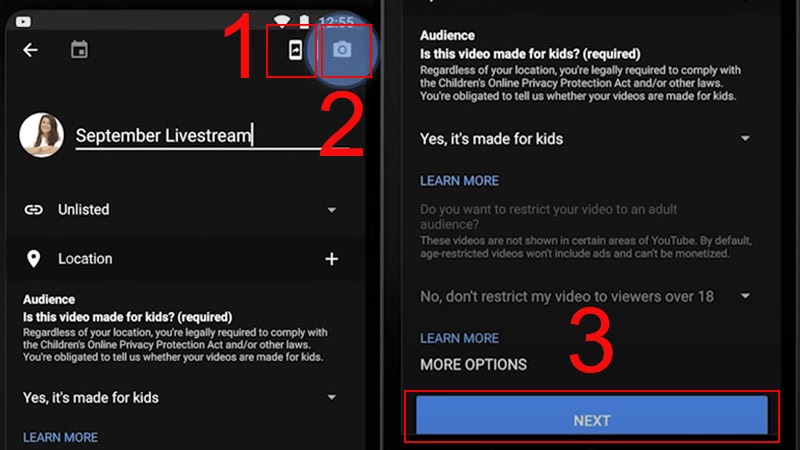800x450 pixels.
Task: Open the schedule calendar icon
Action: pos(79,50)
